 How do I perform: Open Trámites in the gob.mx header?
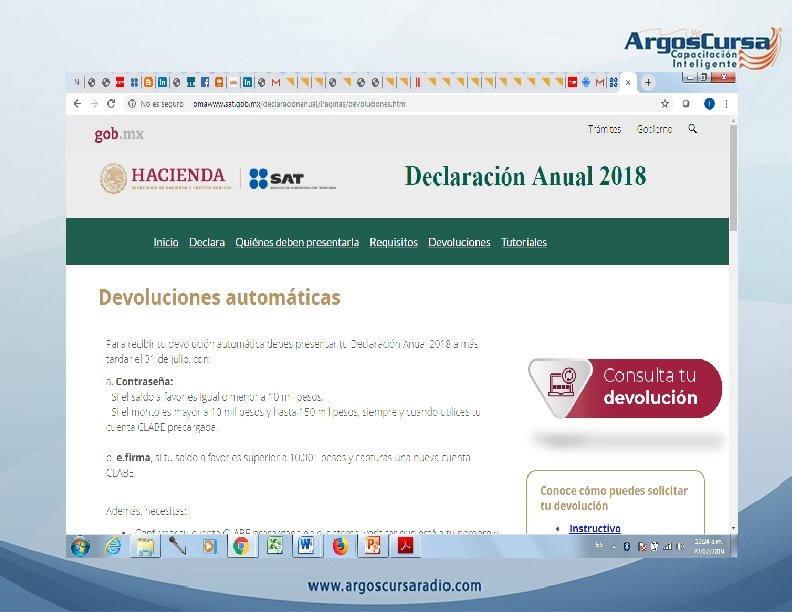[604, 129]
